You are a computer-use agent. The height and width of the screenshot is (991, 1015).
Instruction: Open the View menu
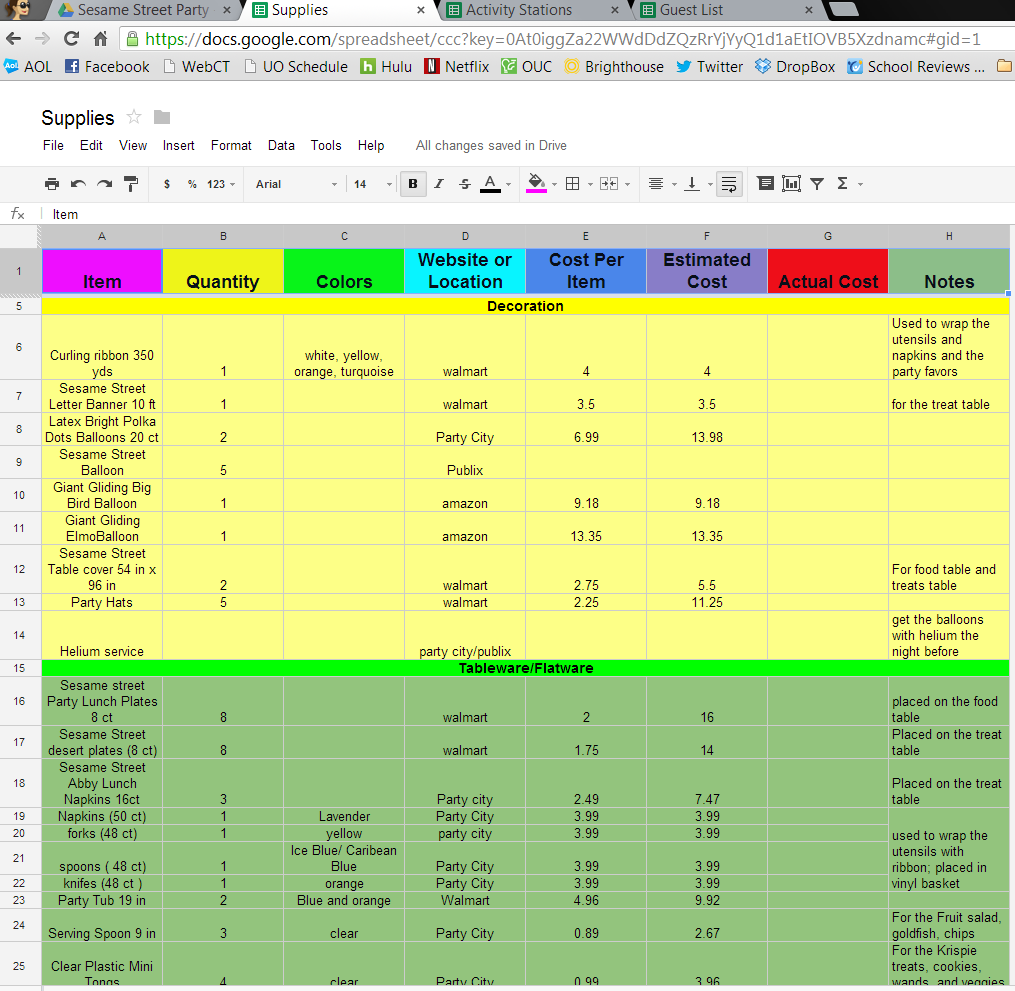click(x=133, y=145)
